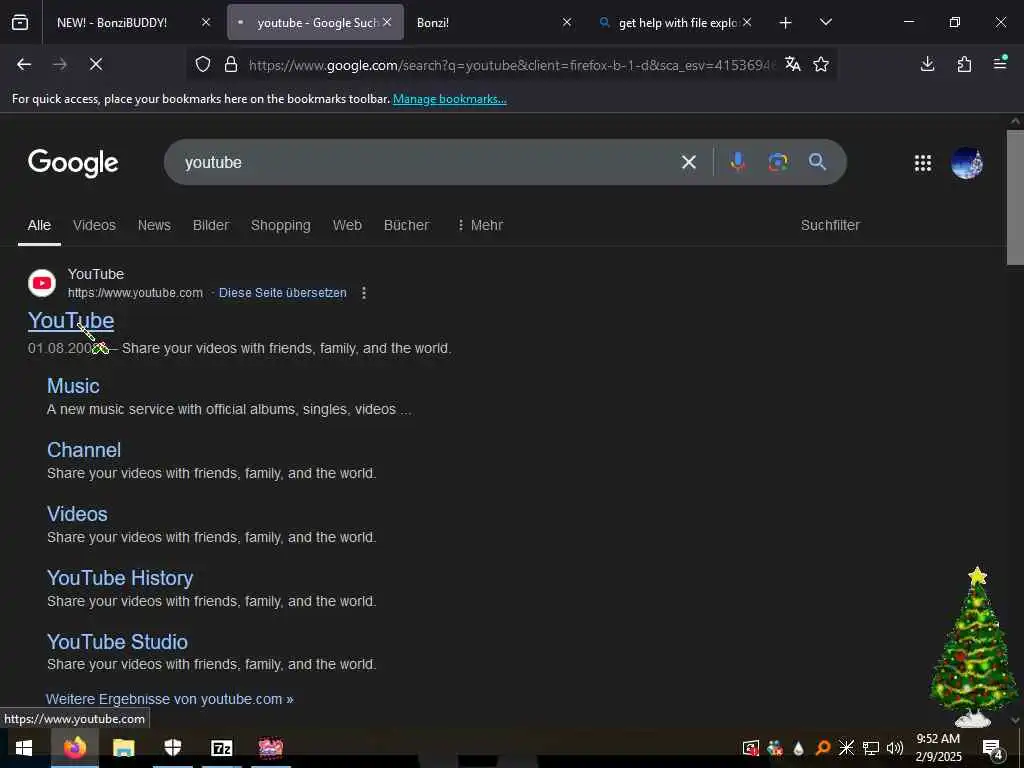Click the Firefox address bar URL
Viewport: 1024px width, 768px height.
tap(512, 65)
